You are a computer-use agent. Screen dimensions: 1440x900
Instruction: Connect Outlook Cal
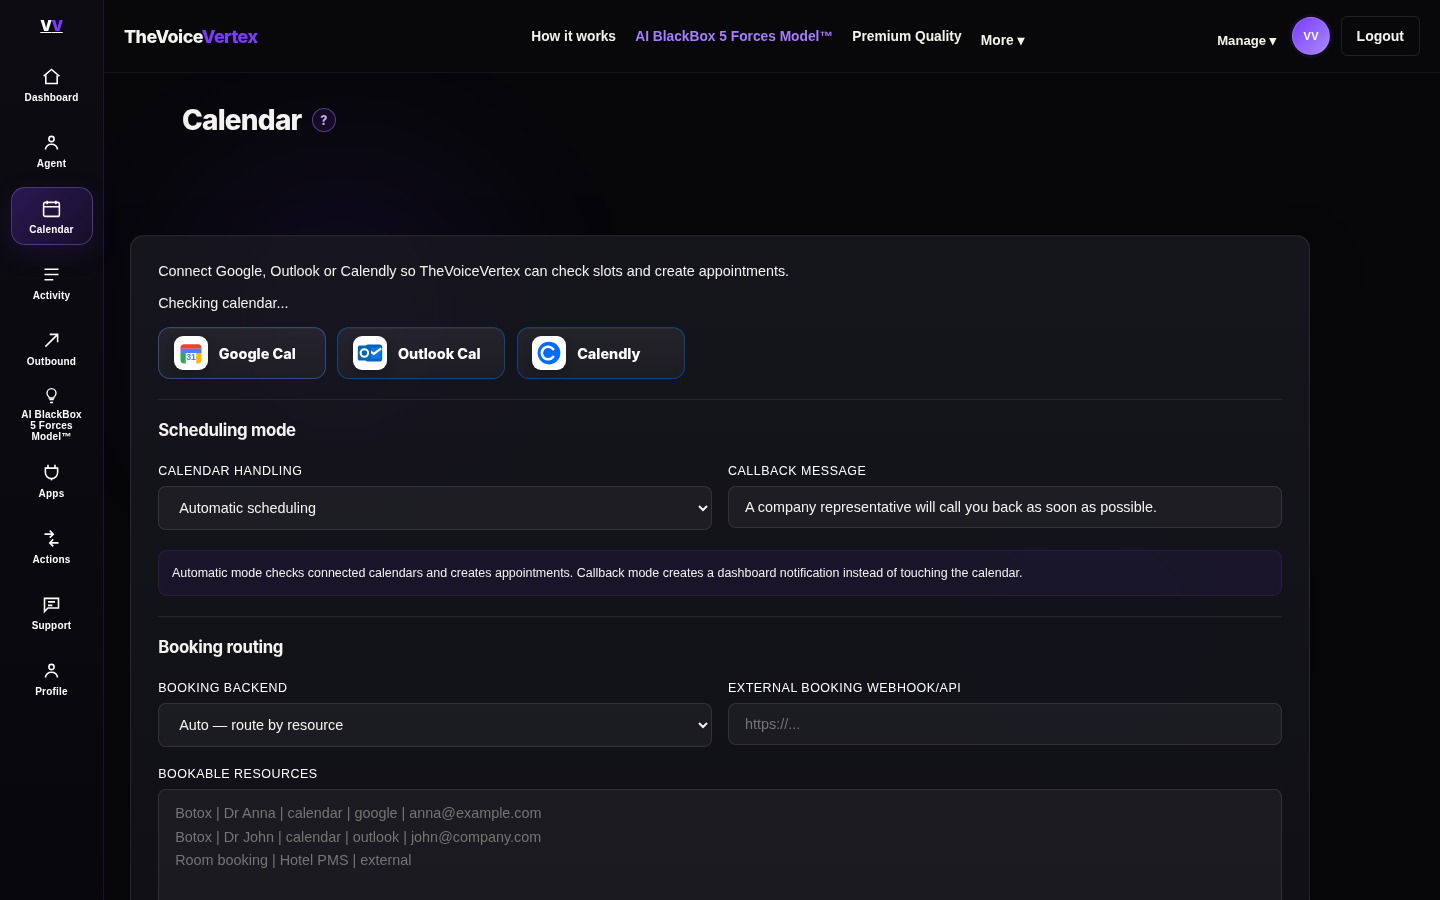tap(421, 353)
